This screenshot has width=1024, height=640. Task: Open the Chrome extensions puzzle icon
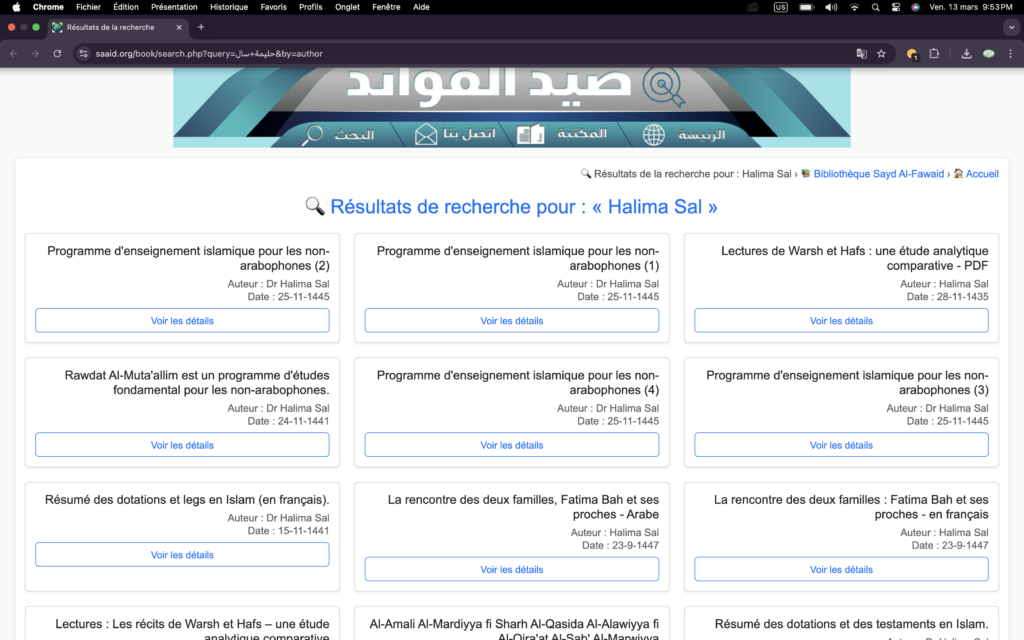point(934,54)
